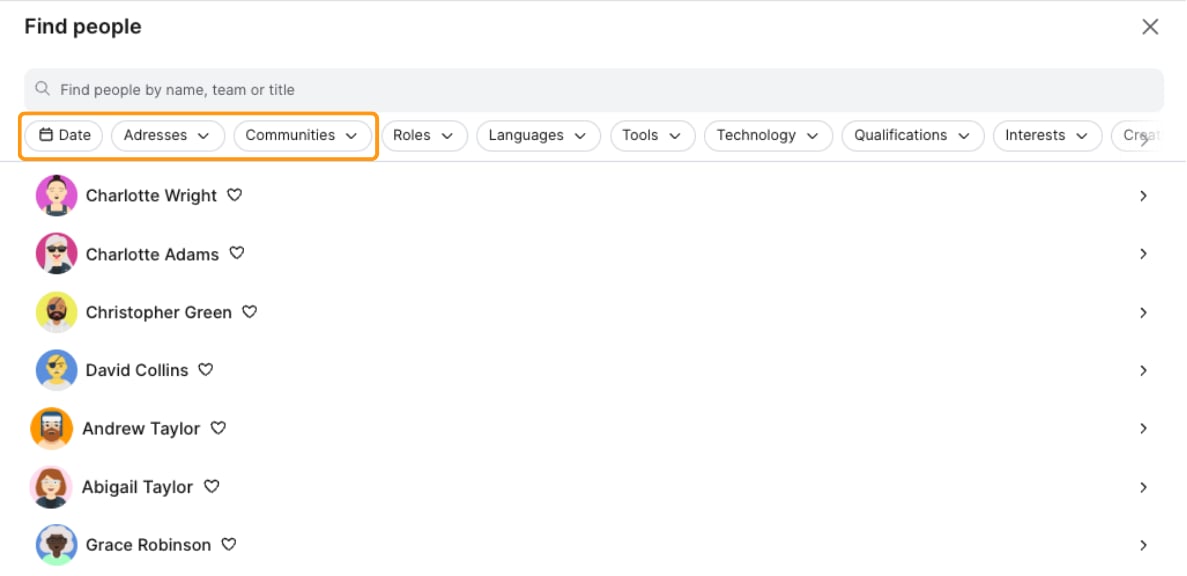The height and width of the screenshot is (576, 1187).
Task: Open David Collins row chevron
Action: pos(1143,371)
